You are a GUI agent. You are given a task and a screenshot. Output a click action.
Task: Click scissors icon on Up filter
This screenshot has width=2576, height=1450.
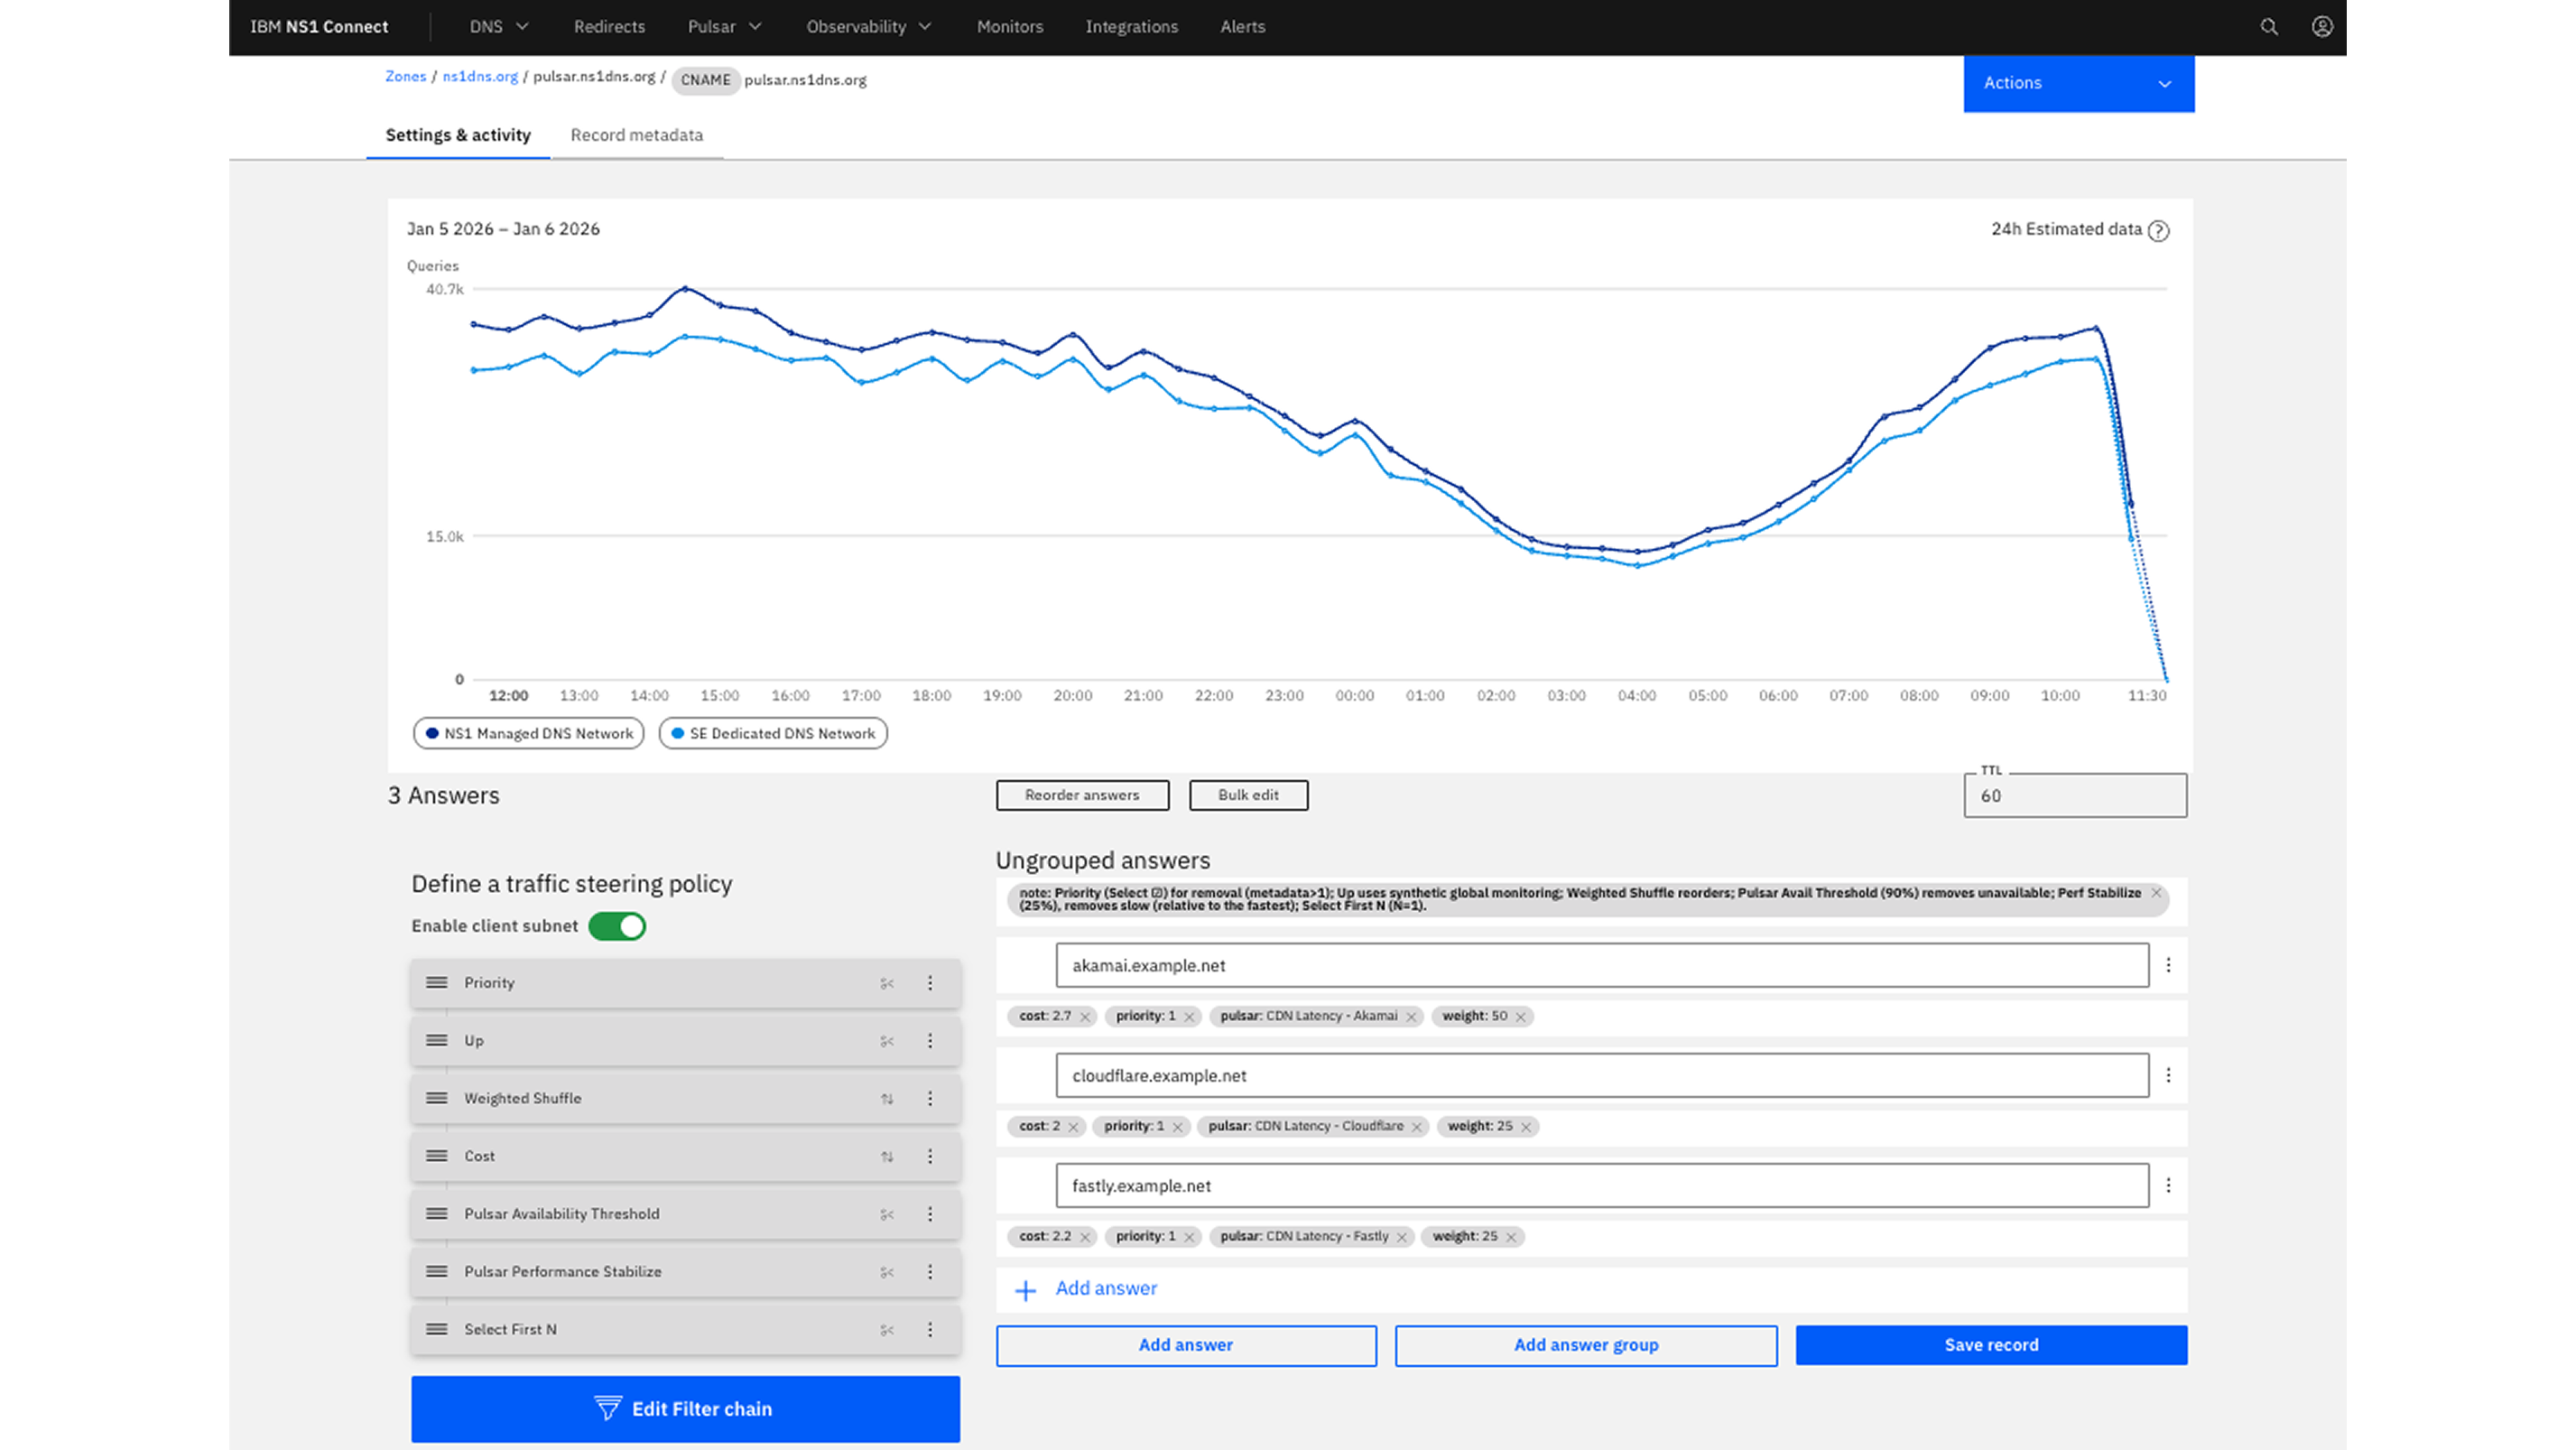pyautogui.click(x=887, y=1042)
